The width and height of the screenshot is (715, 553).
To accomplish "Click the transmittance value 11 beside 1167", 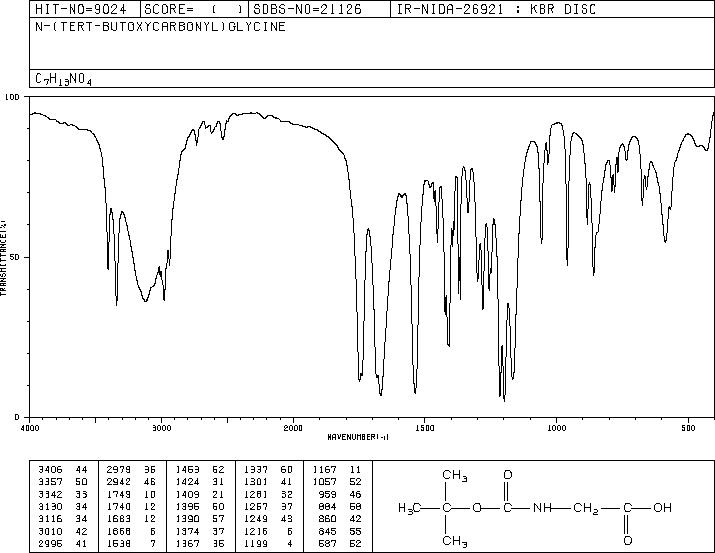I will point(355,470).
